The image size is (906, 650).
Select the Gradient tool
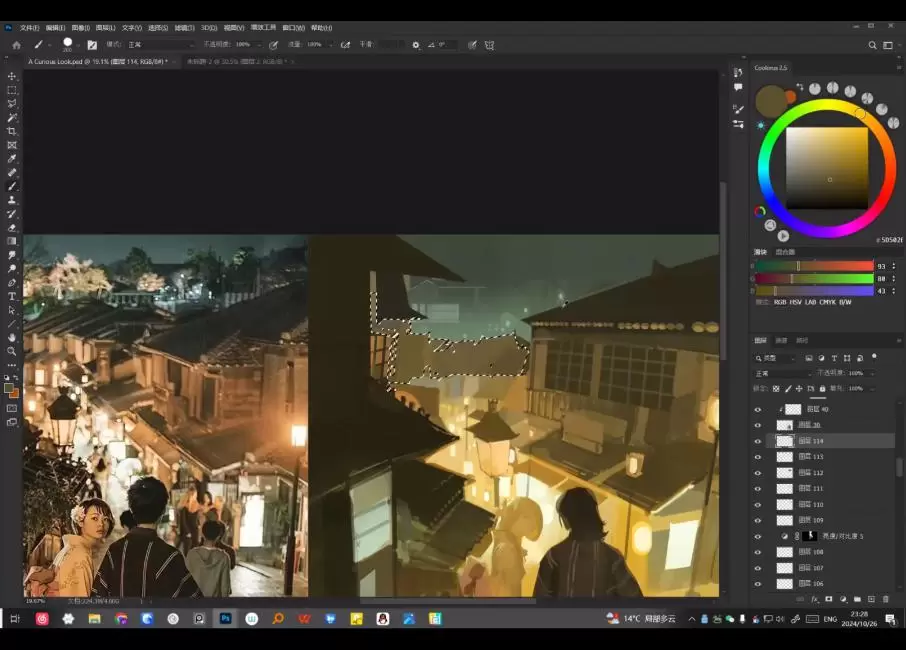pyautogui.click(x=12, y=241)
